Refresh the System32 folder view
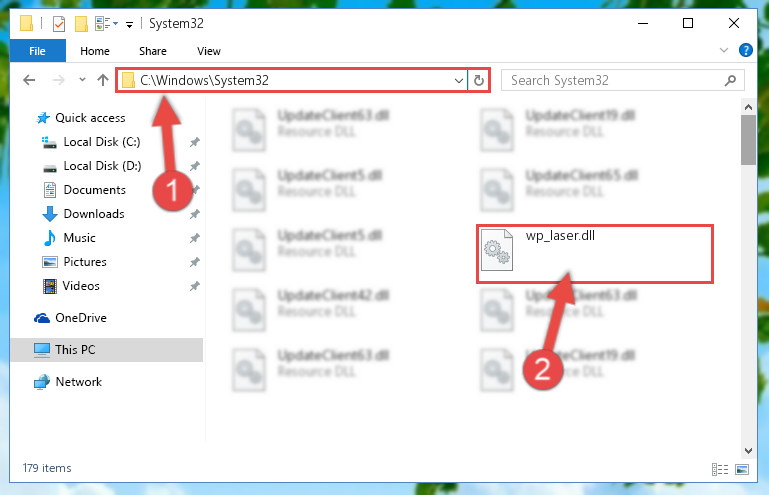769x495 pixels. [x=479, y=80]
